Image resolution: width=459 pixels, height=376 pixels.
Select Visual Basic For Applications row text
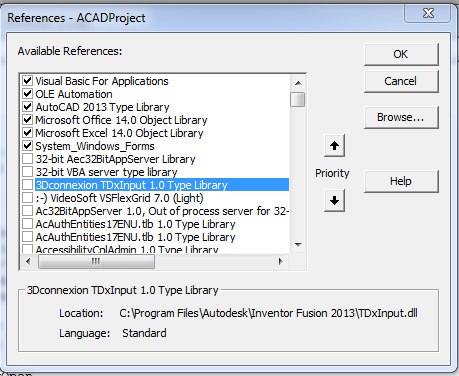pyautogui.click(x=102, y=81)
